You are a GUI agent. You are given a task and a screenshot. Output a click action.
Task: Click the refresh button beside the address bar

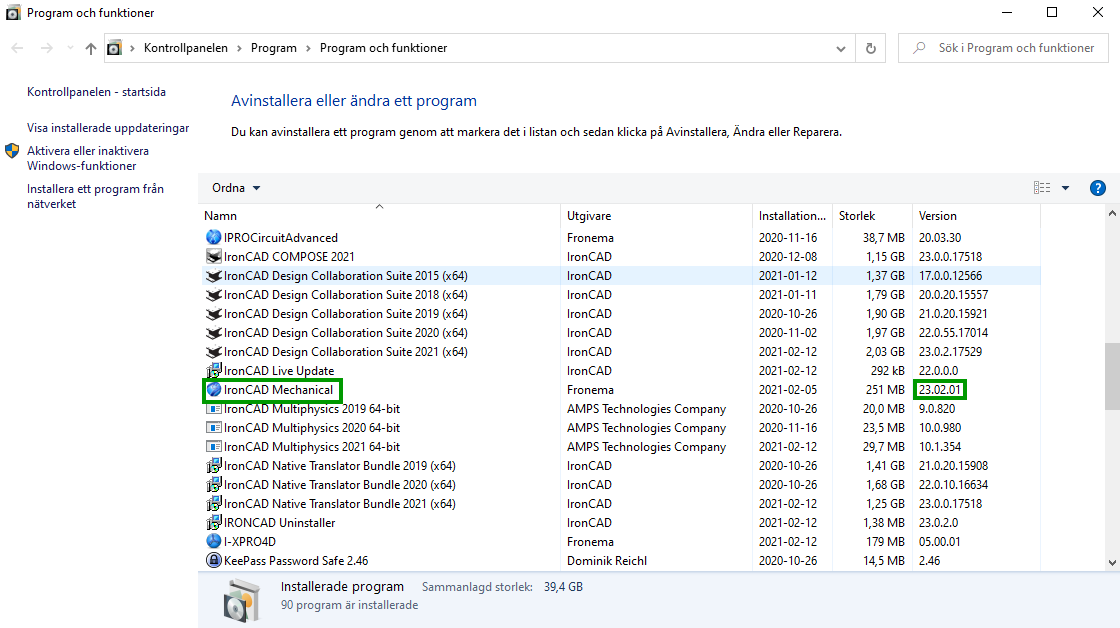(871, 48)
